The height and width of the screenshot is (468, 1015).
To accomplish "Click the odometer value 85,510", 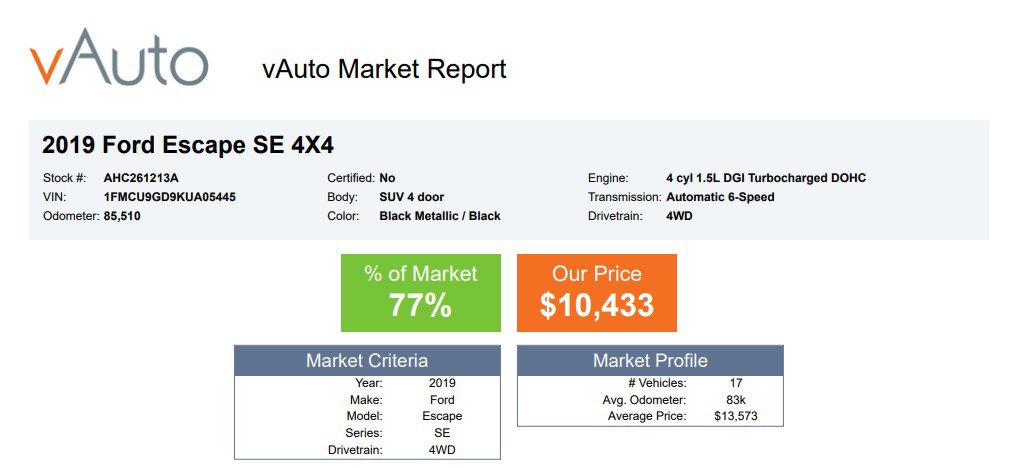I will click(122, 216).
